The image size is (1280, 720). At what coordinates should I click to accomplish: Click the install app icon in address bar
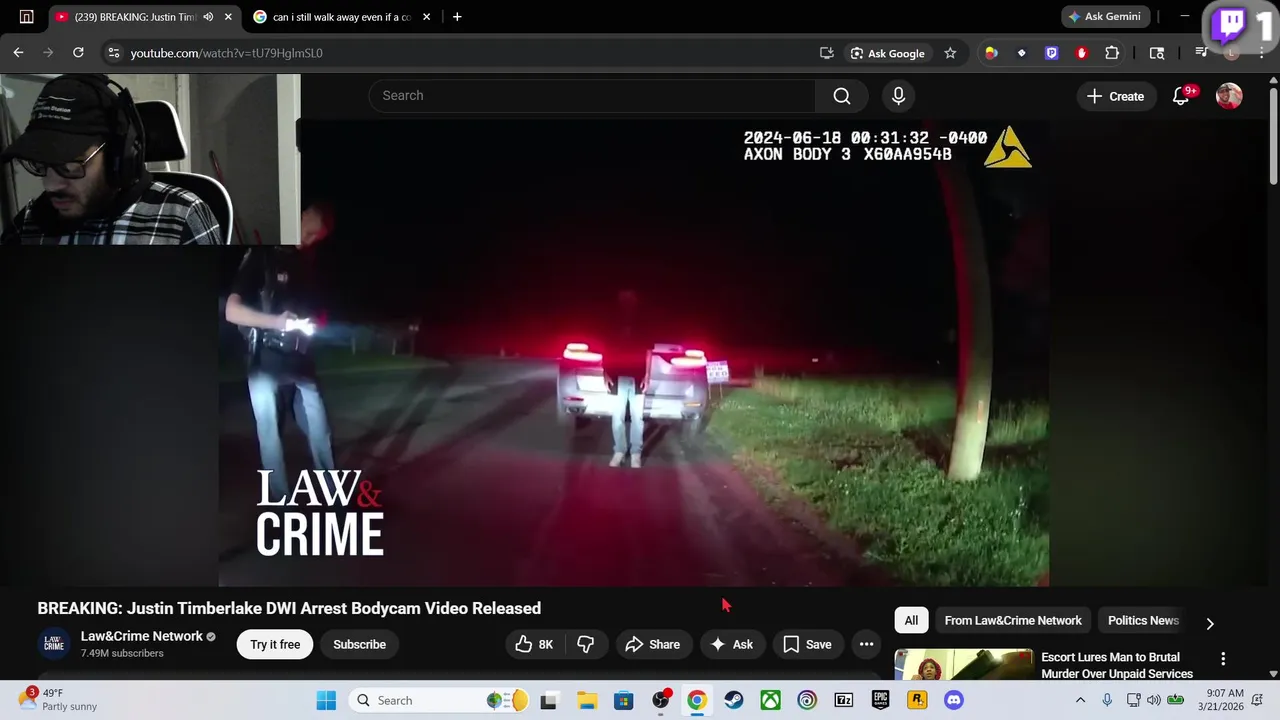pos(827,53)
